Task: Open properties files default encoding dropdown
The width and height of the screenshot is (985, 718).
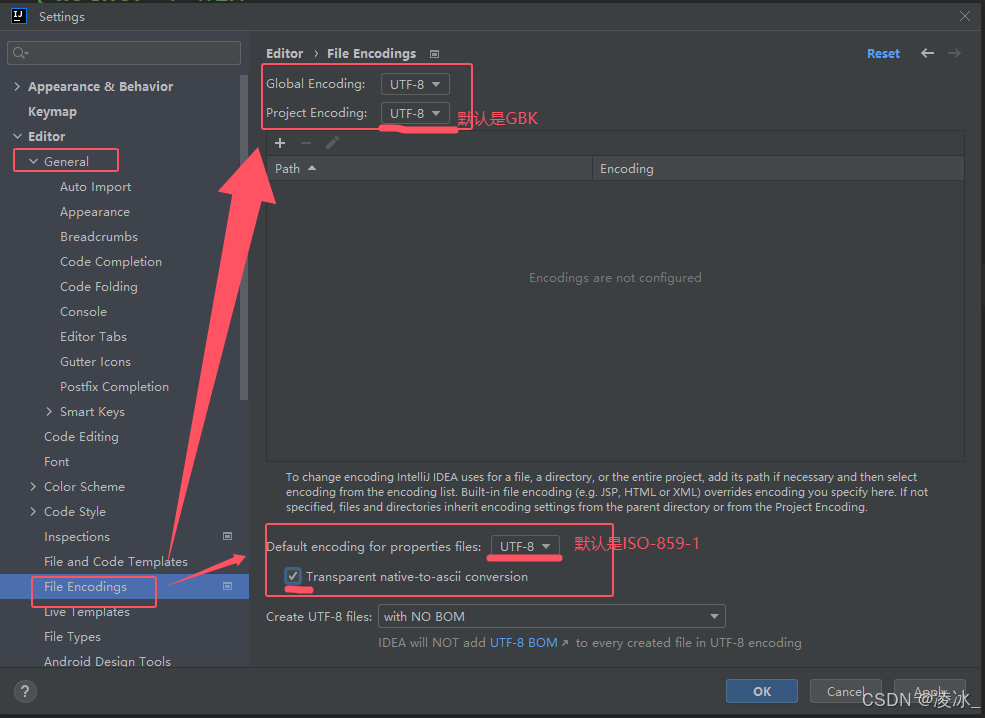Action: point(525,547)
